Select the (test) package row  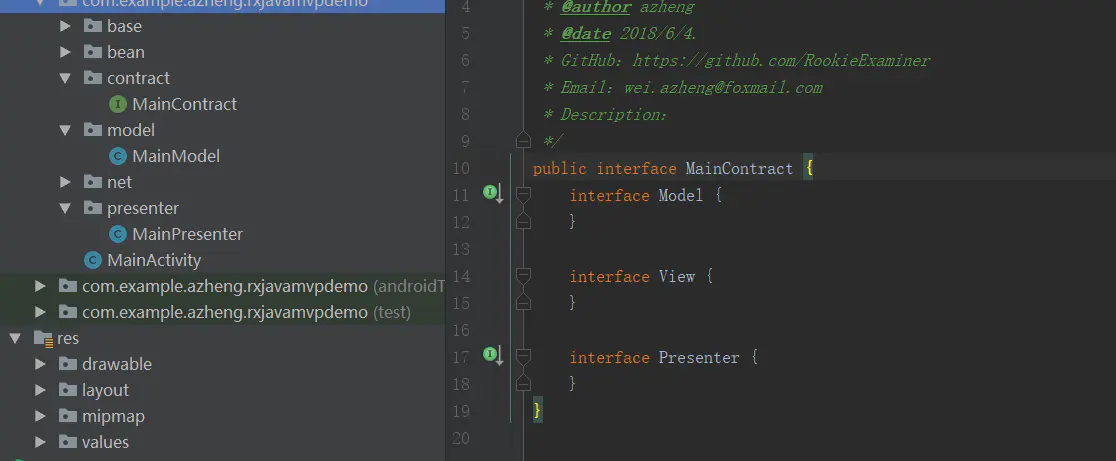coord(222,312)
